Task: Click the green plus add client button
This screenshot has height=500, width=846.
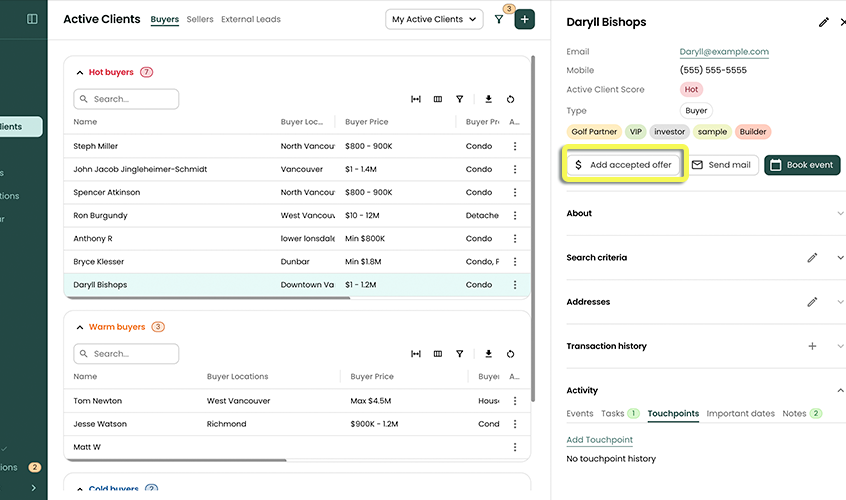Action: click(525, 19)
